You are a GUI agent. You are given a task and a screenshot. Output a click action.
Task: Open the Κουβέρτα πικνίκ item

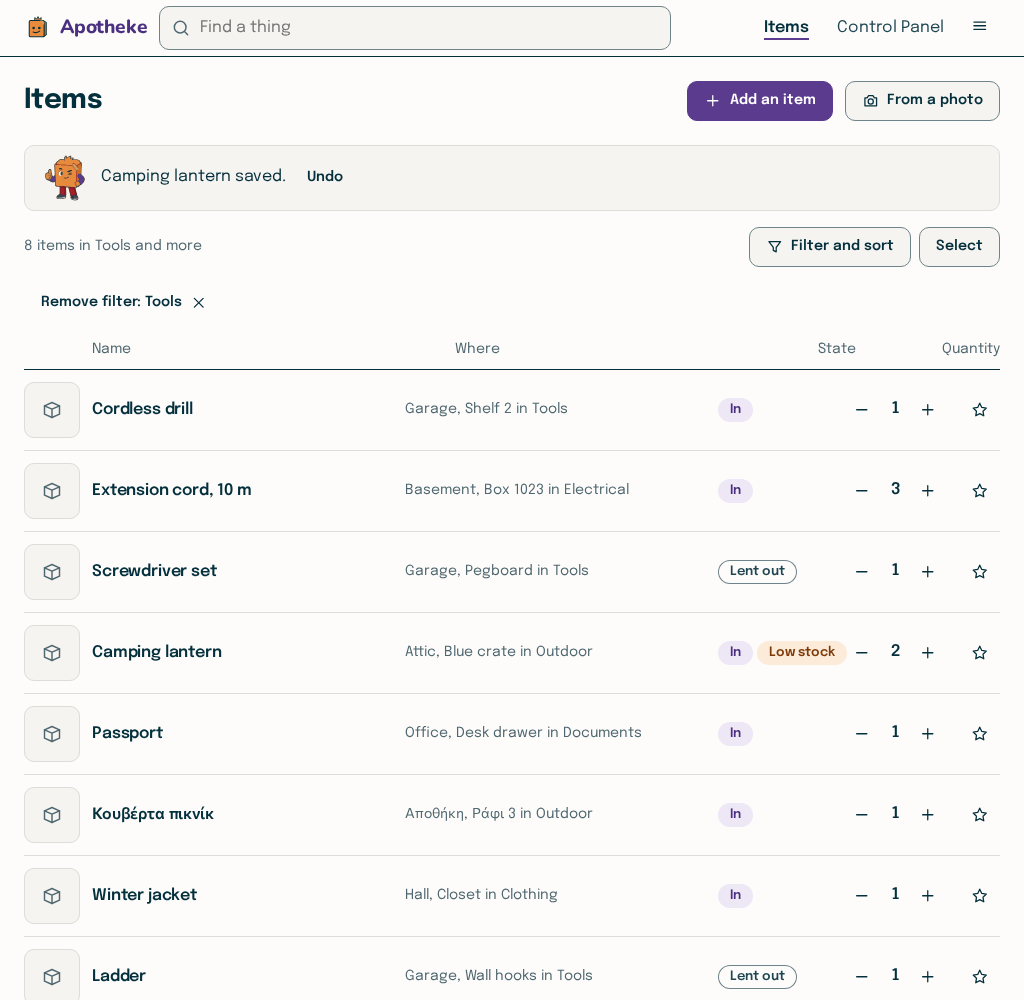pyautogui.click(x=153, y=814)
